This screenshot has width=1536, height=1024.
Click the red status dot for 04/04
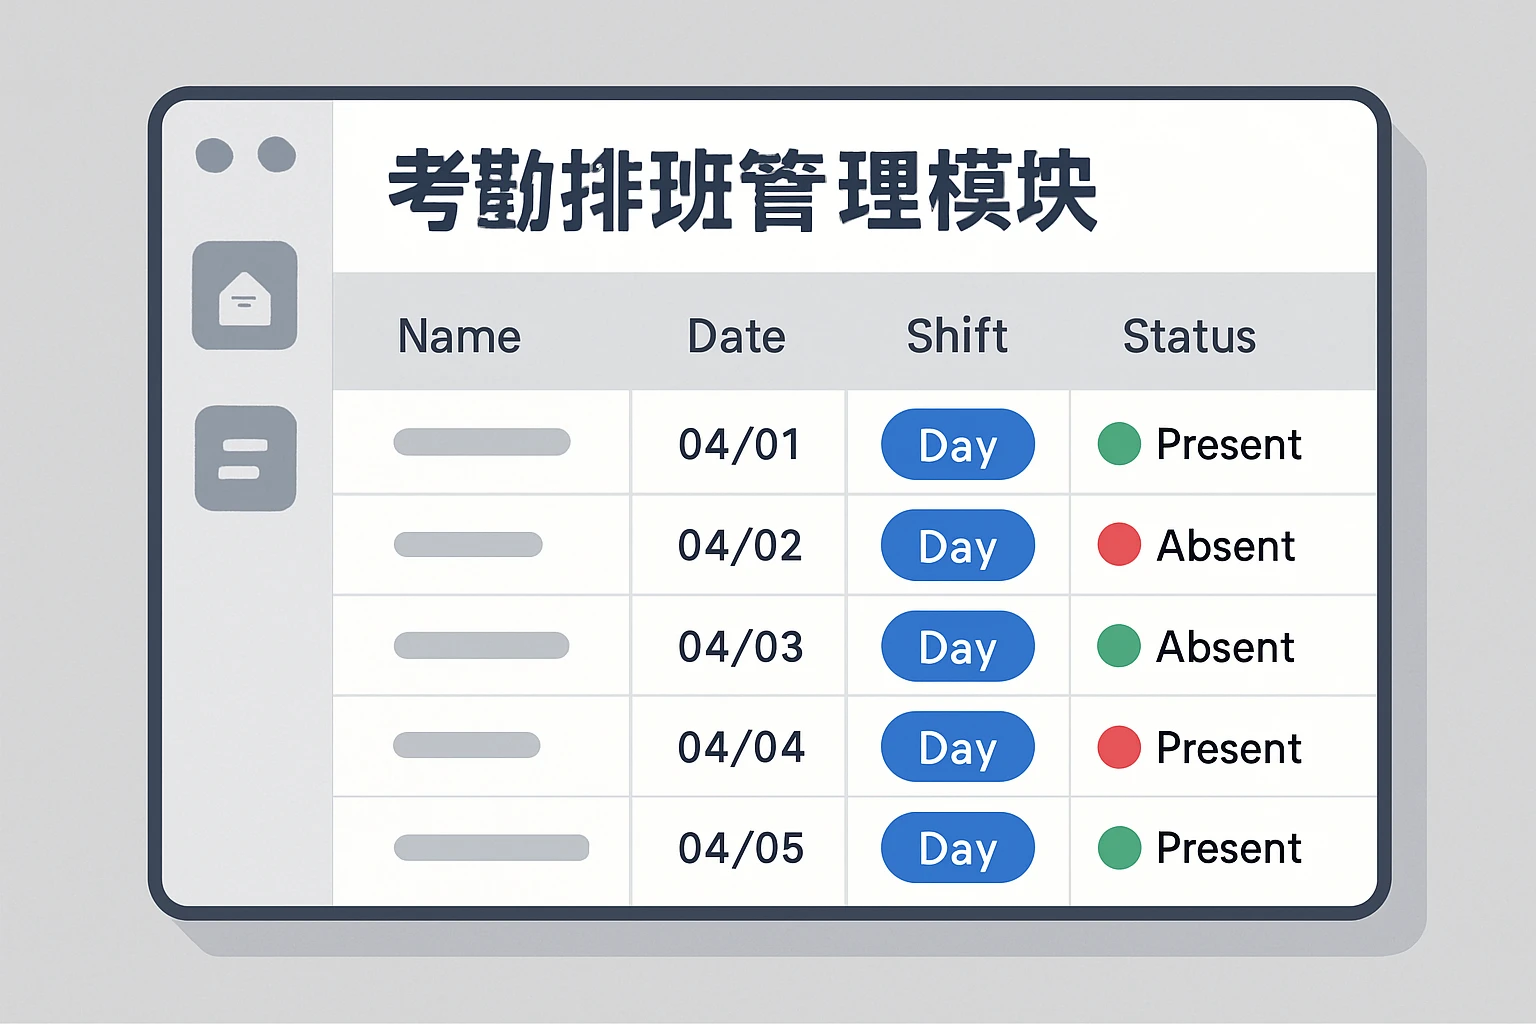[1119, 747]
